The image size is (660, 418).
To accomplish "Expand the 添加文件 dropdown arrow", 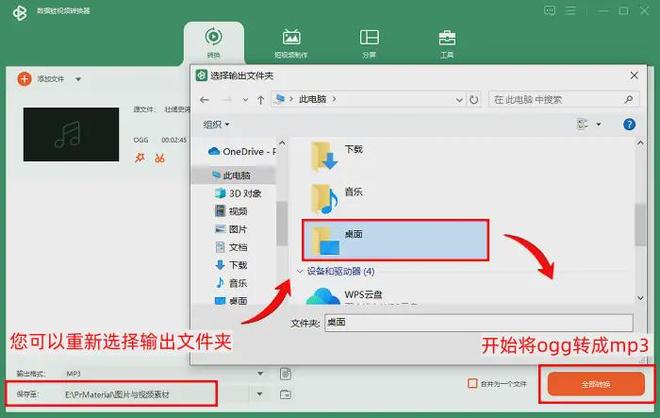I will click(x=78, y=79).
